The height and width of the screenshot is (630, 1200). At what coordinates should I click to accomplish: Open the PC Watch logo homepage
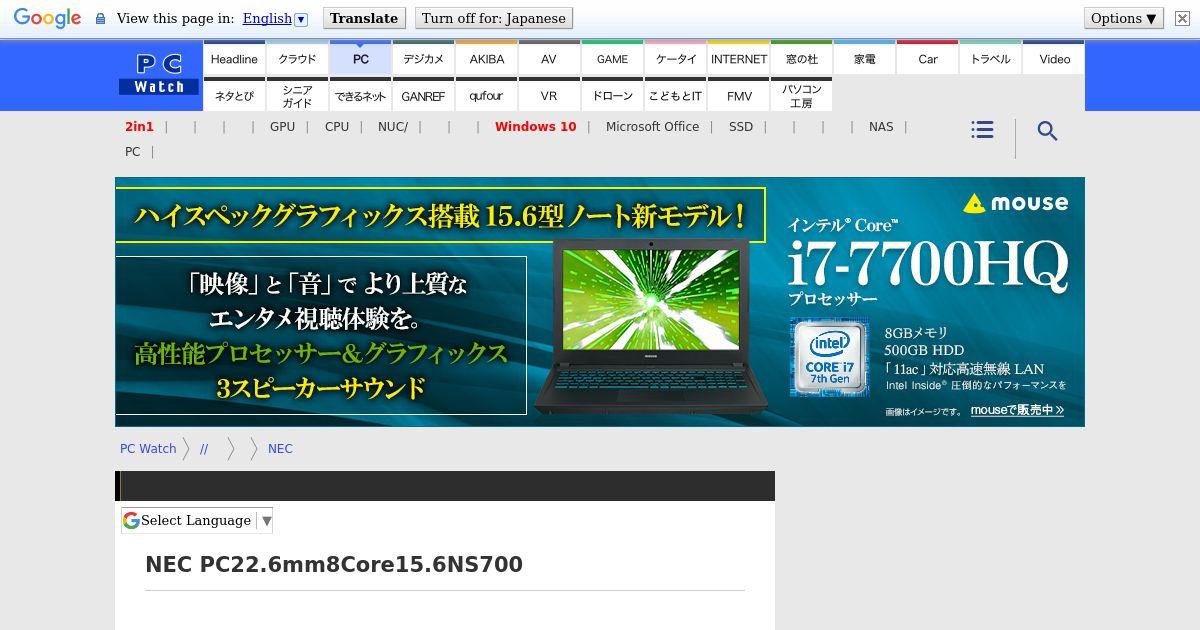tap(159, 74)
